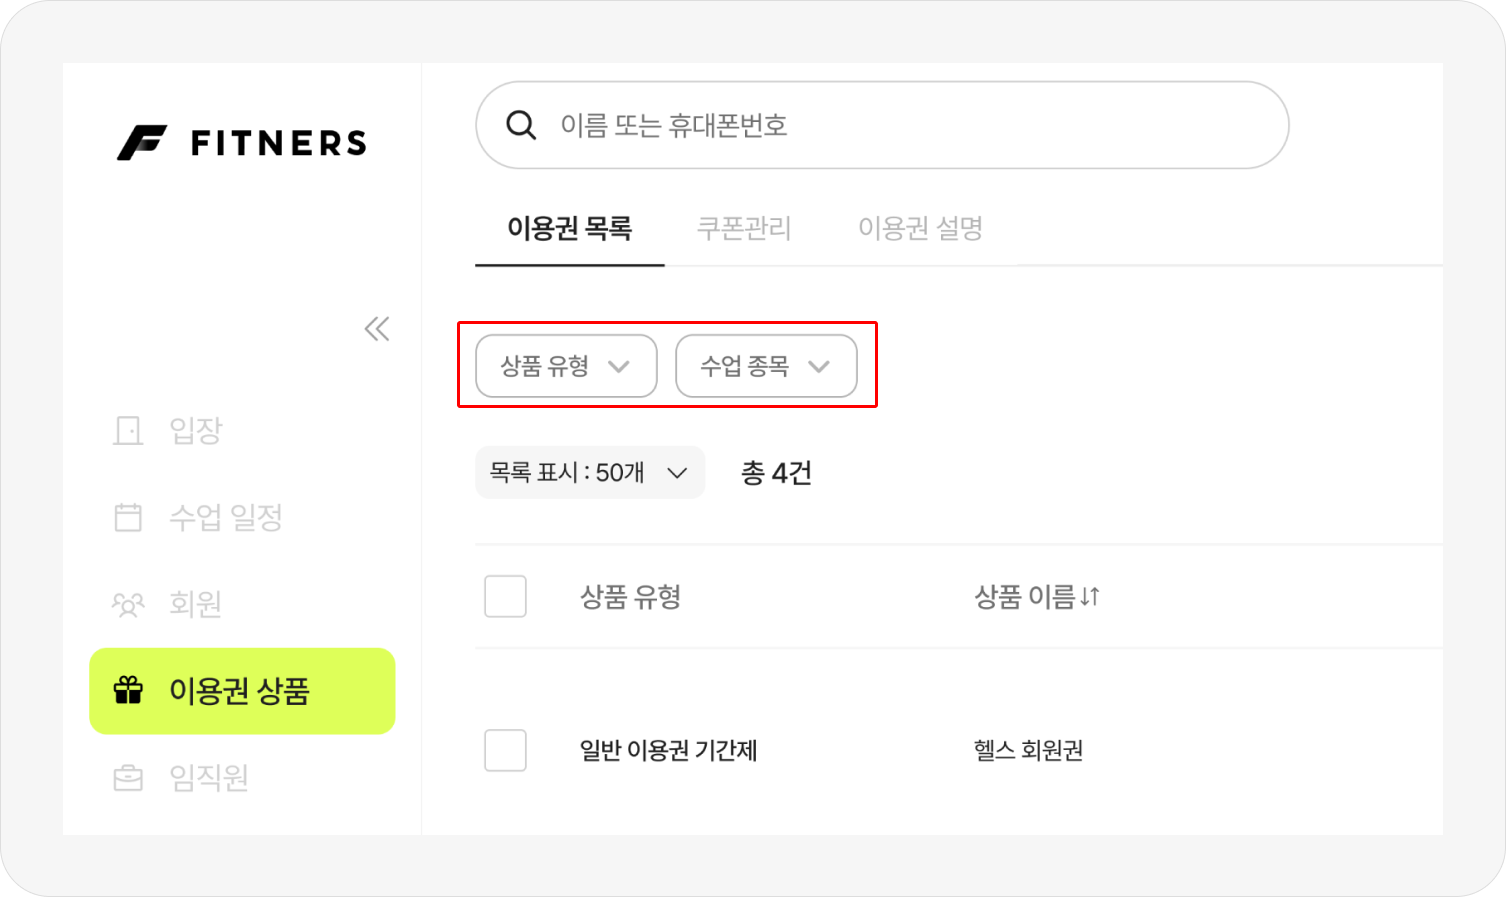Sort by 상품 이름 arrows icon

pyautogui.click(x=1090, y=597)
